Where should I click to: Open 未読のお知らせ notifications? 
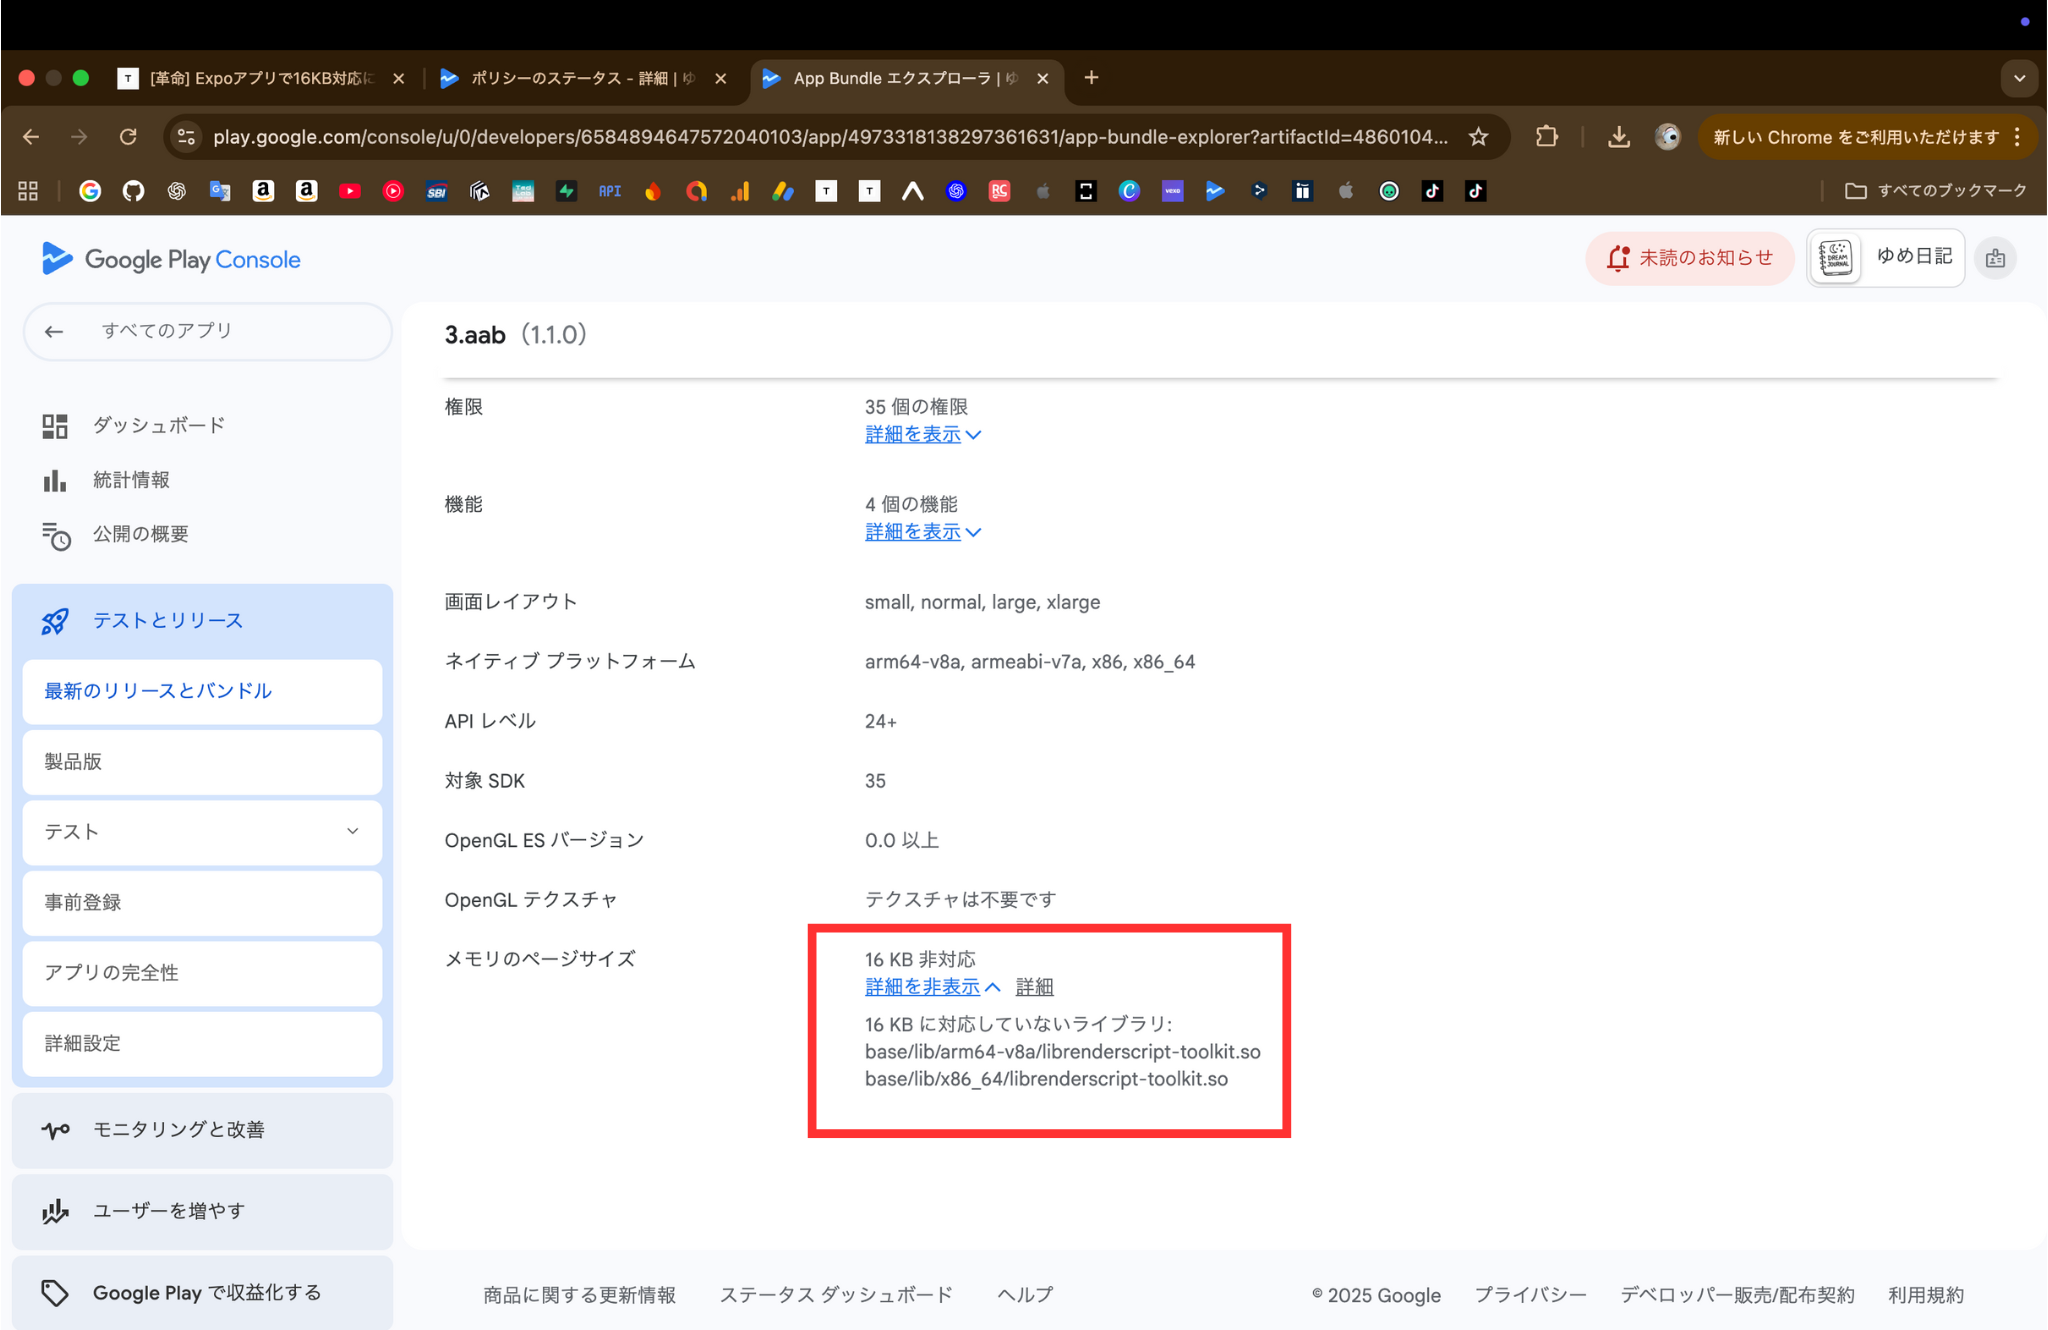1690,257
